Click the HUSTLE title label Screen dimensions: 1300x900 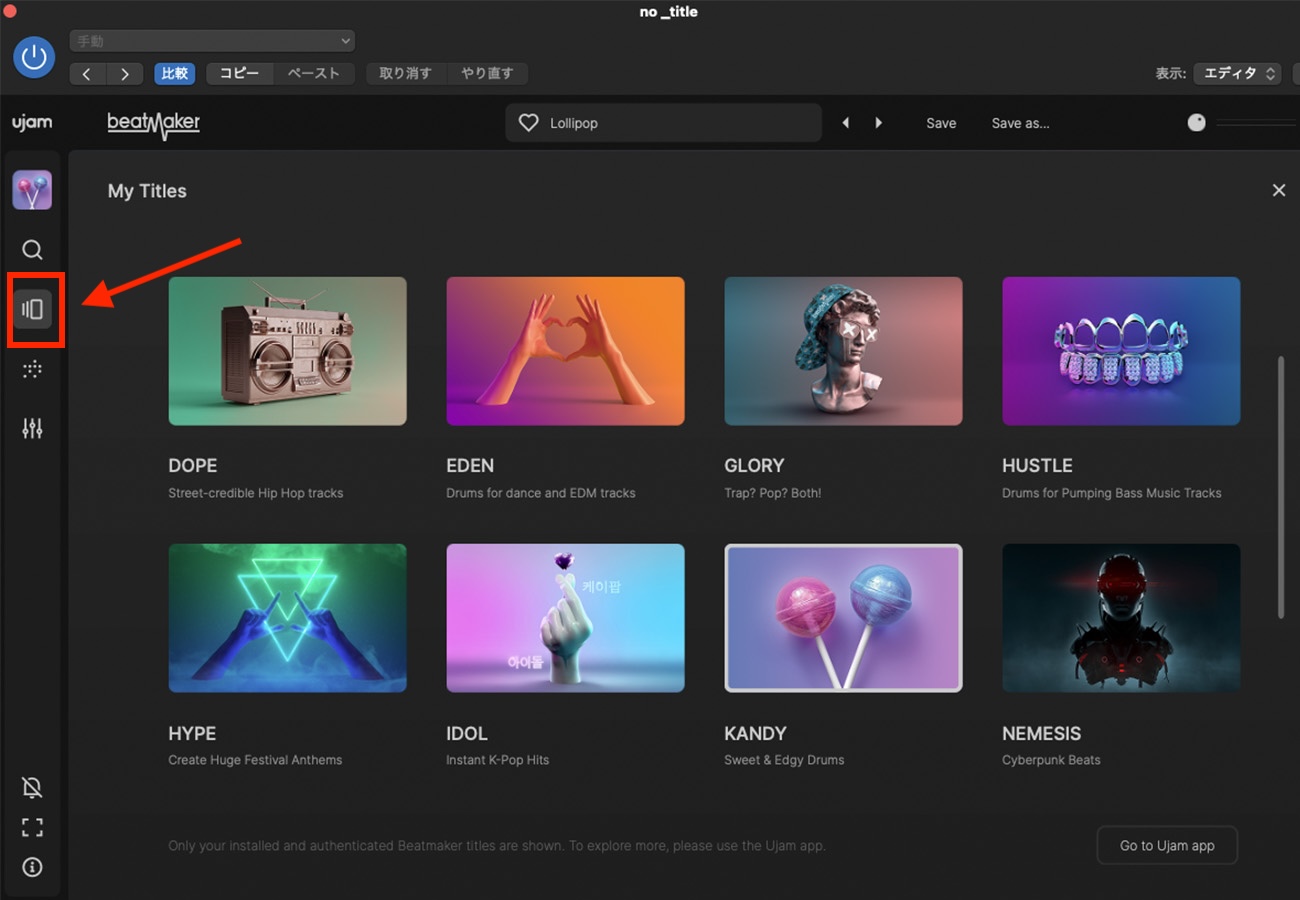[x=1037, y=466]
